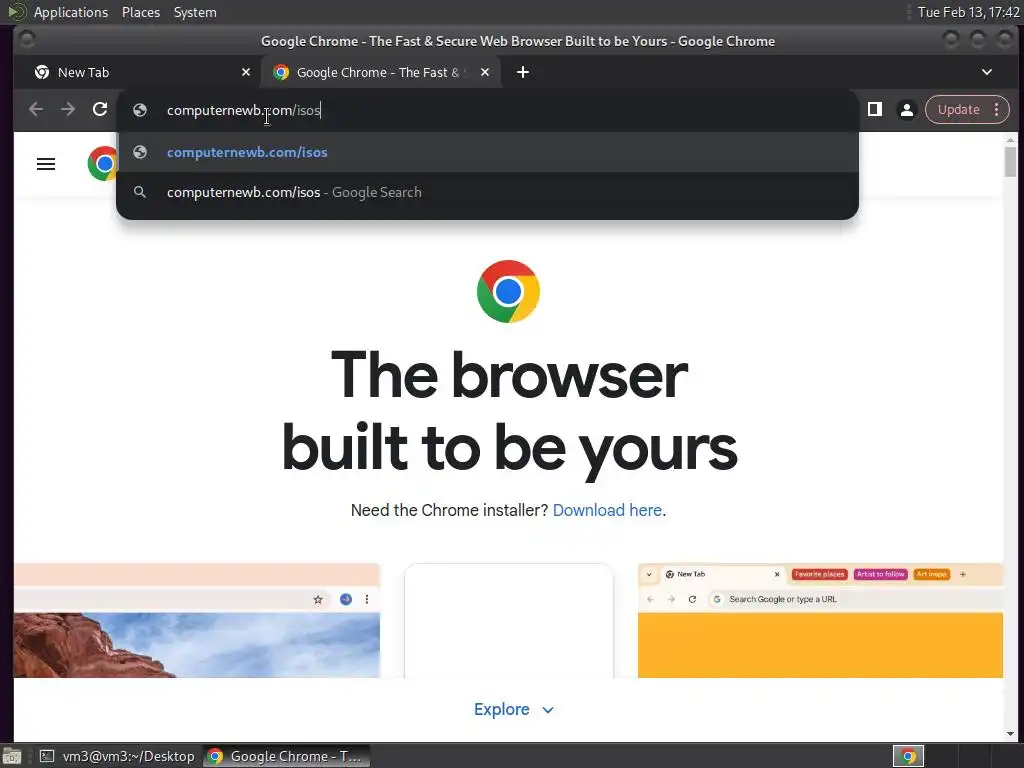Close the New Tab tab
The image size is (1024, 768).
(x=246, y=72)
